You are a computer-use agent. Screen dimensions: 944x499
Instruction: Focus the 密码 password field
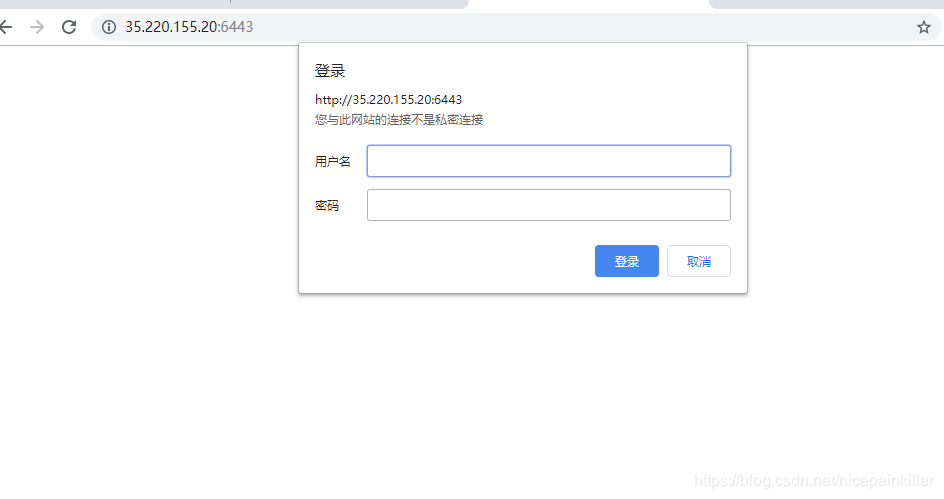pyautogui.click(x=548, y=205)
